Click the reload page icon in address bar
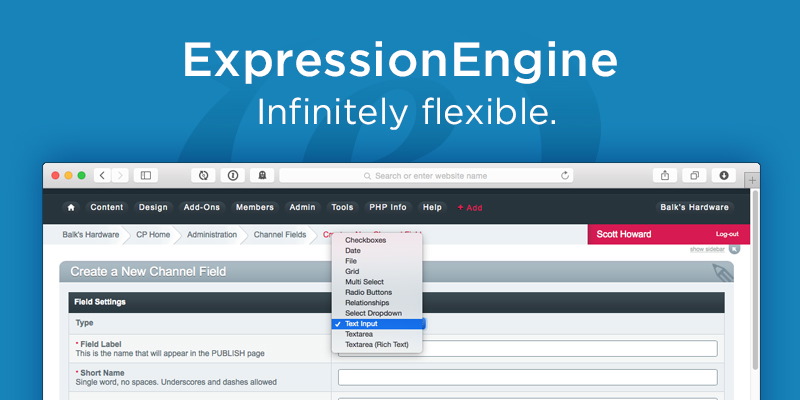800x400 pixels. 565,176
